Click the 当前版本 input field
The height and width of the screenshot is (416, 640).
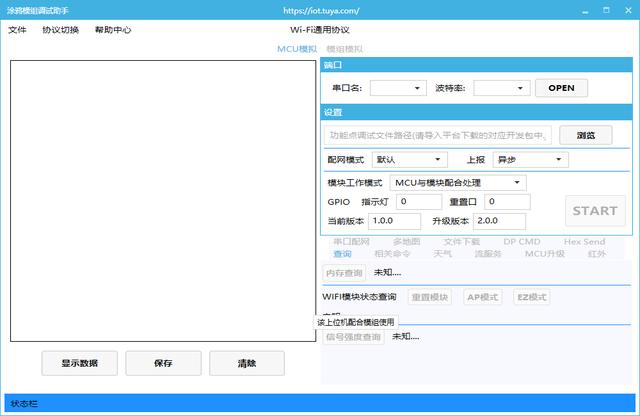394,221
